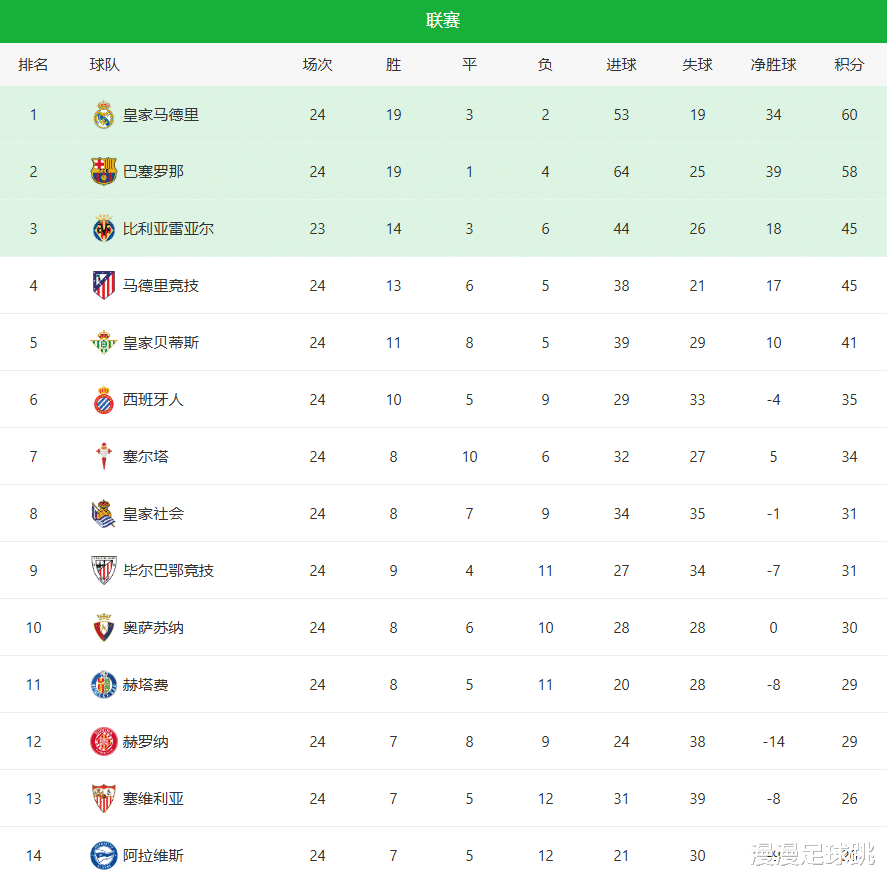Click the Alavés club crest
This screenshot has width=887, height=883.
104,856
